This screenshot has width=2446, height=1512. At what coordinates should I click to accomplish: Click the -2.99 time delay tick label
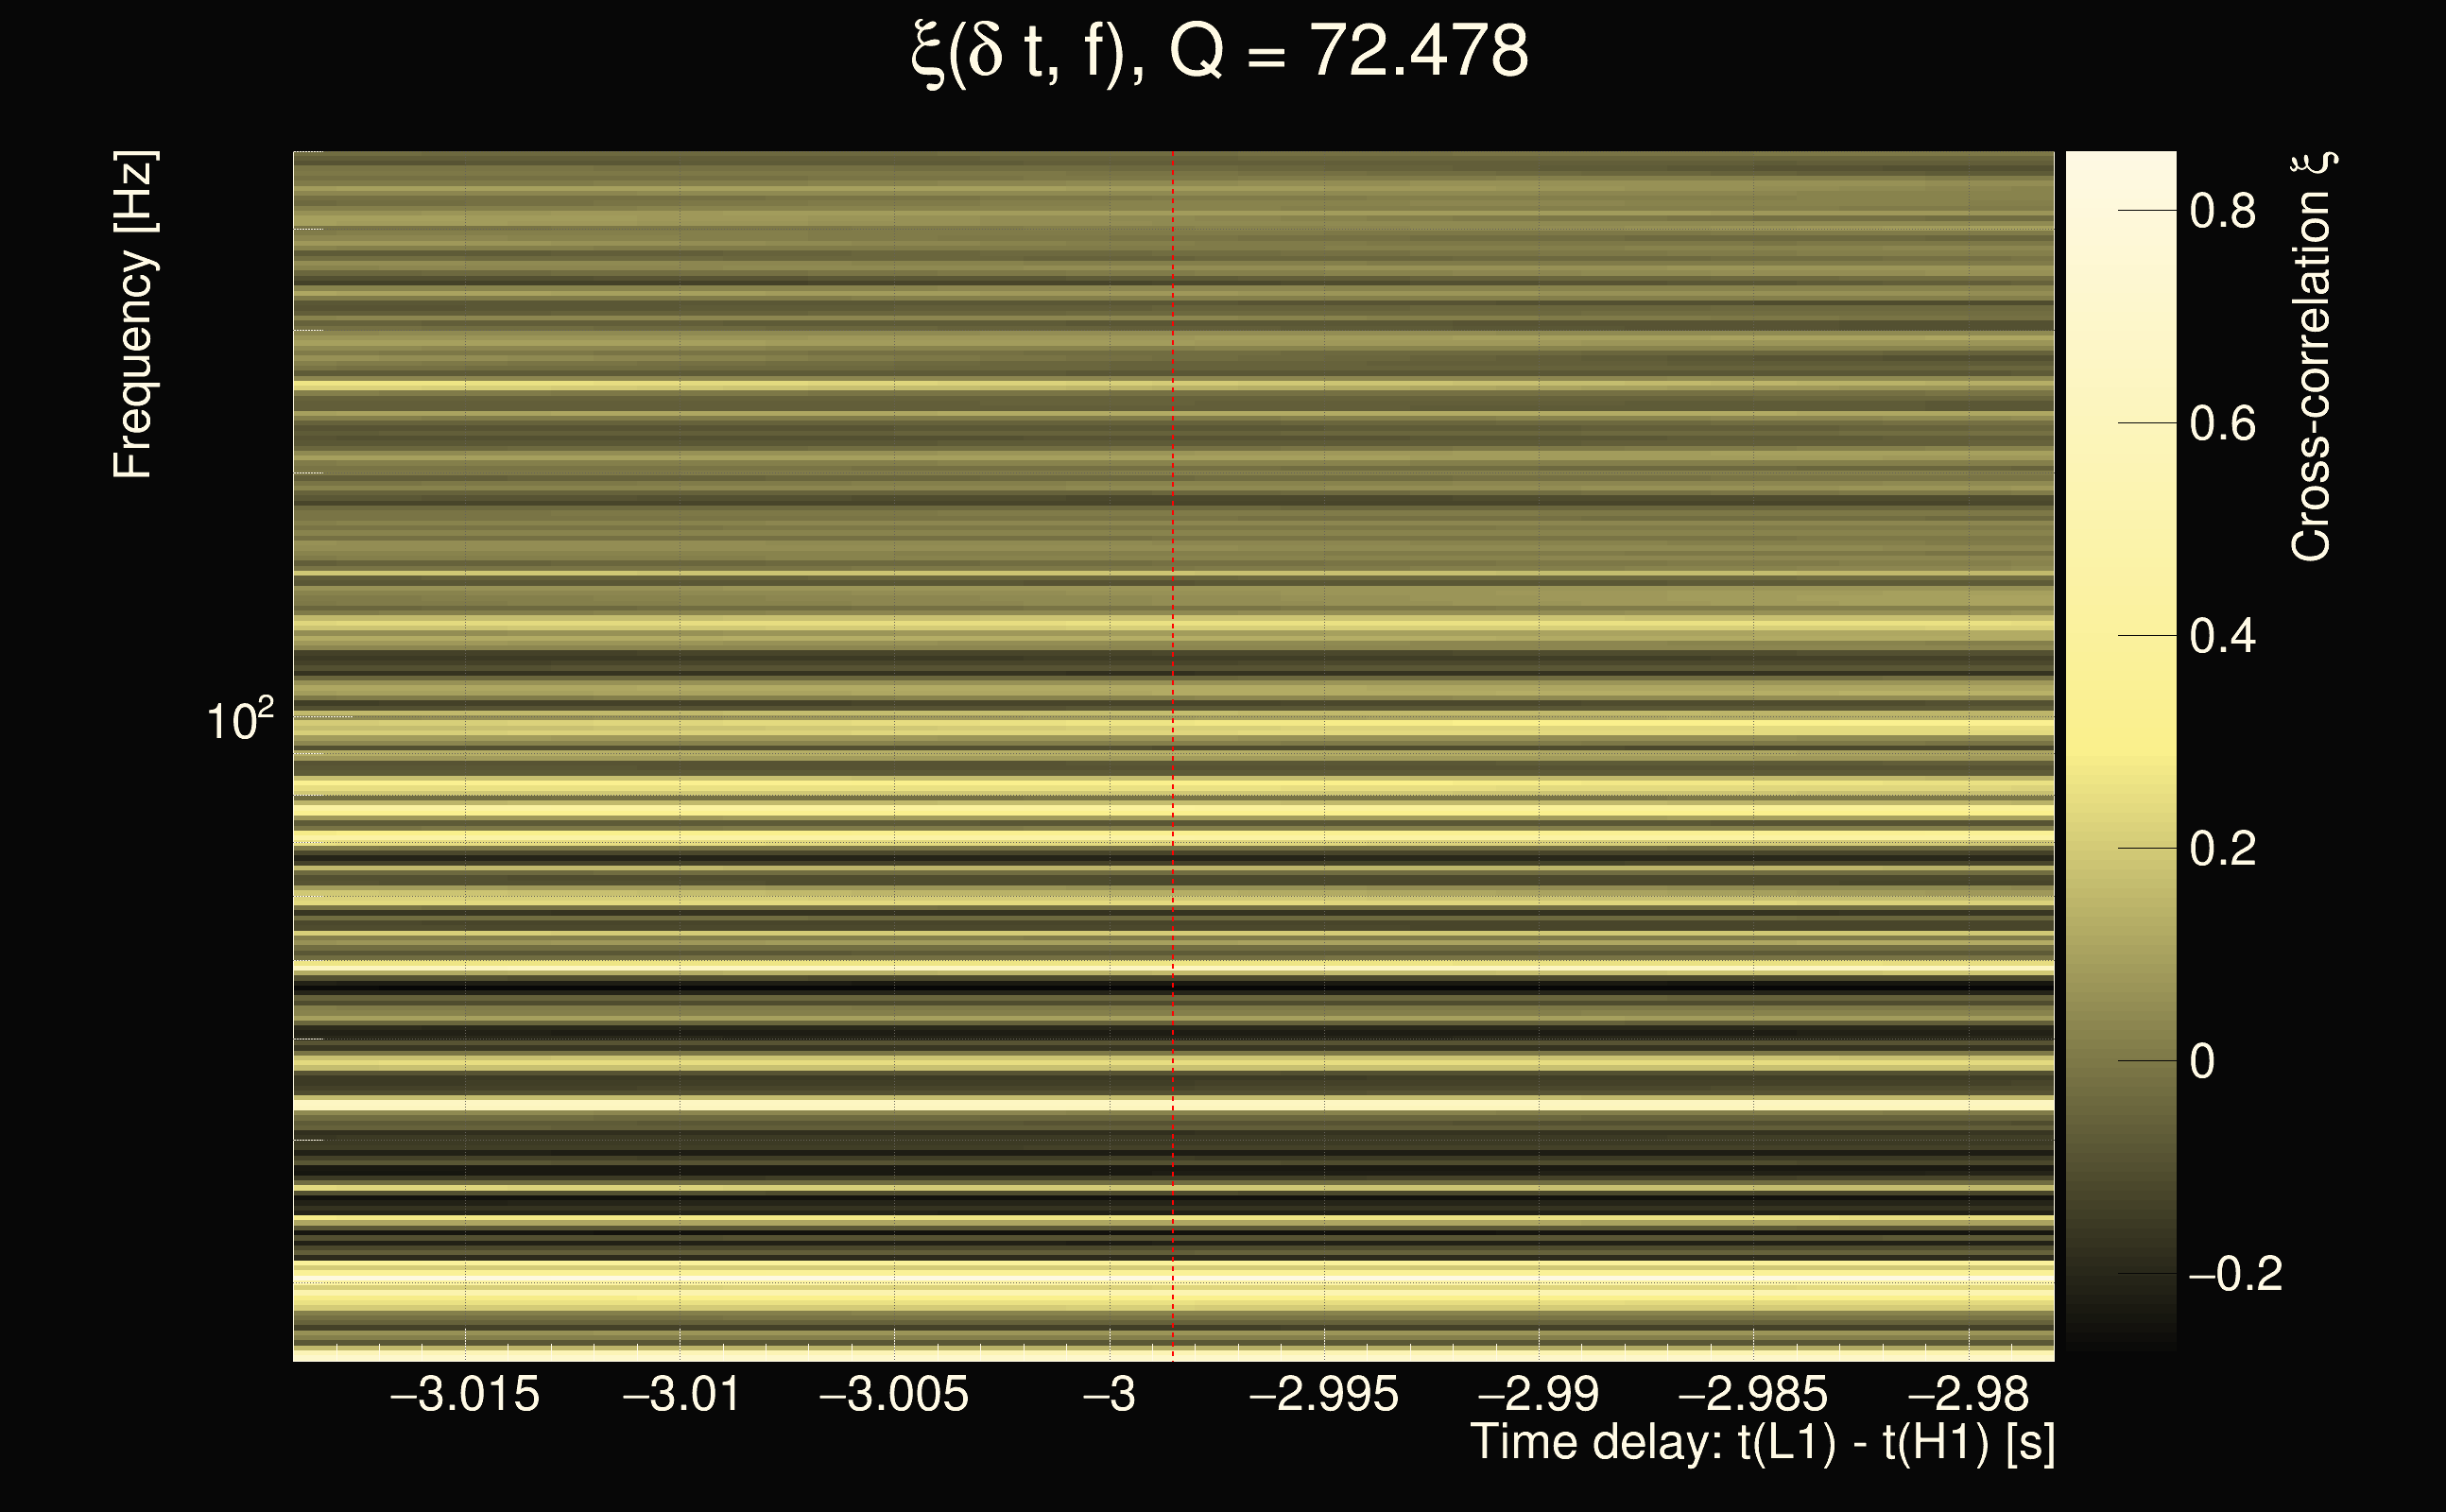[1538, 1394]
